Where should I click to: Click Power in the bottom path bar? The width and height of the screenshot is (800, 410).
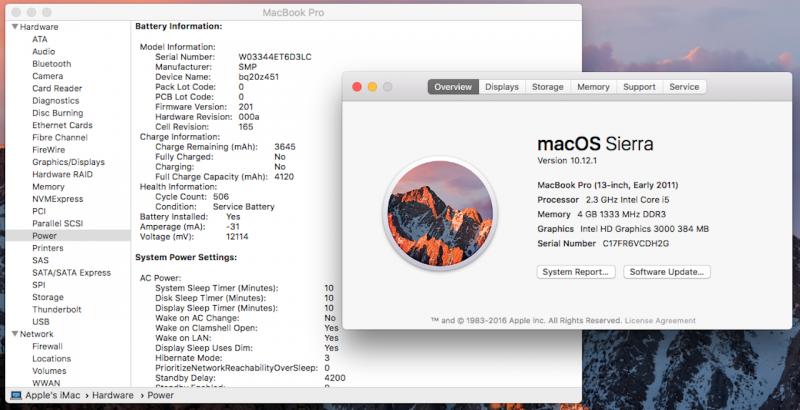click(160, 395)
